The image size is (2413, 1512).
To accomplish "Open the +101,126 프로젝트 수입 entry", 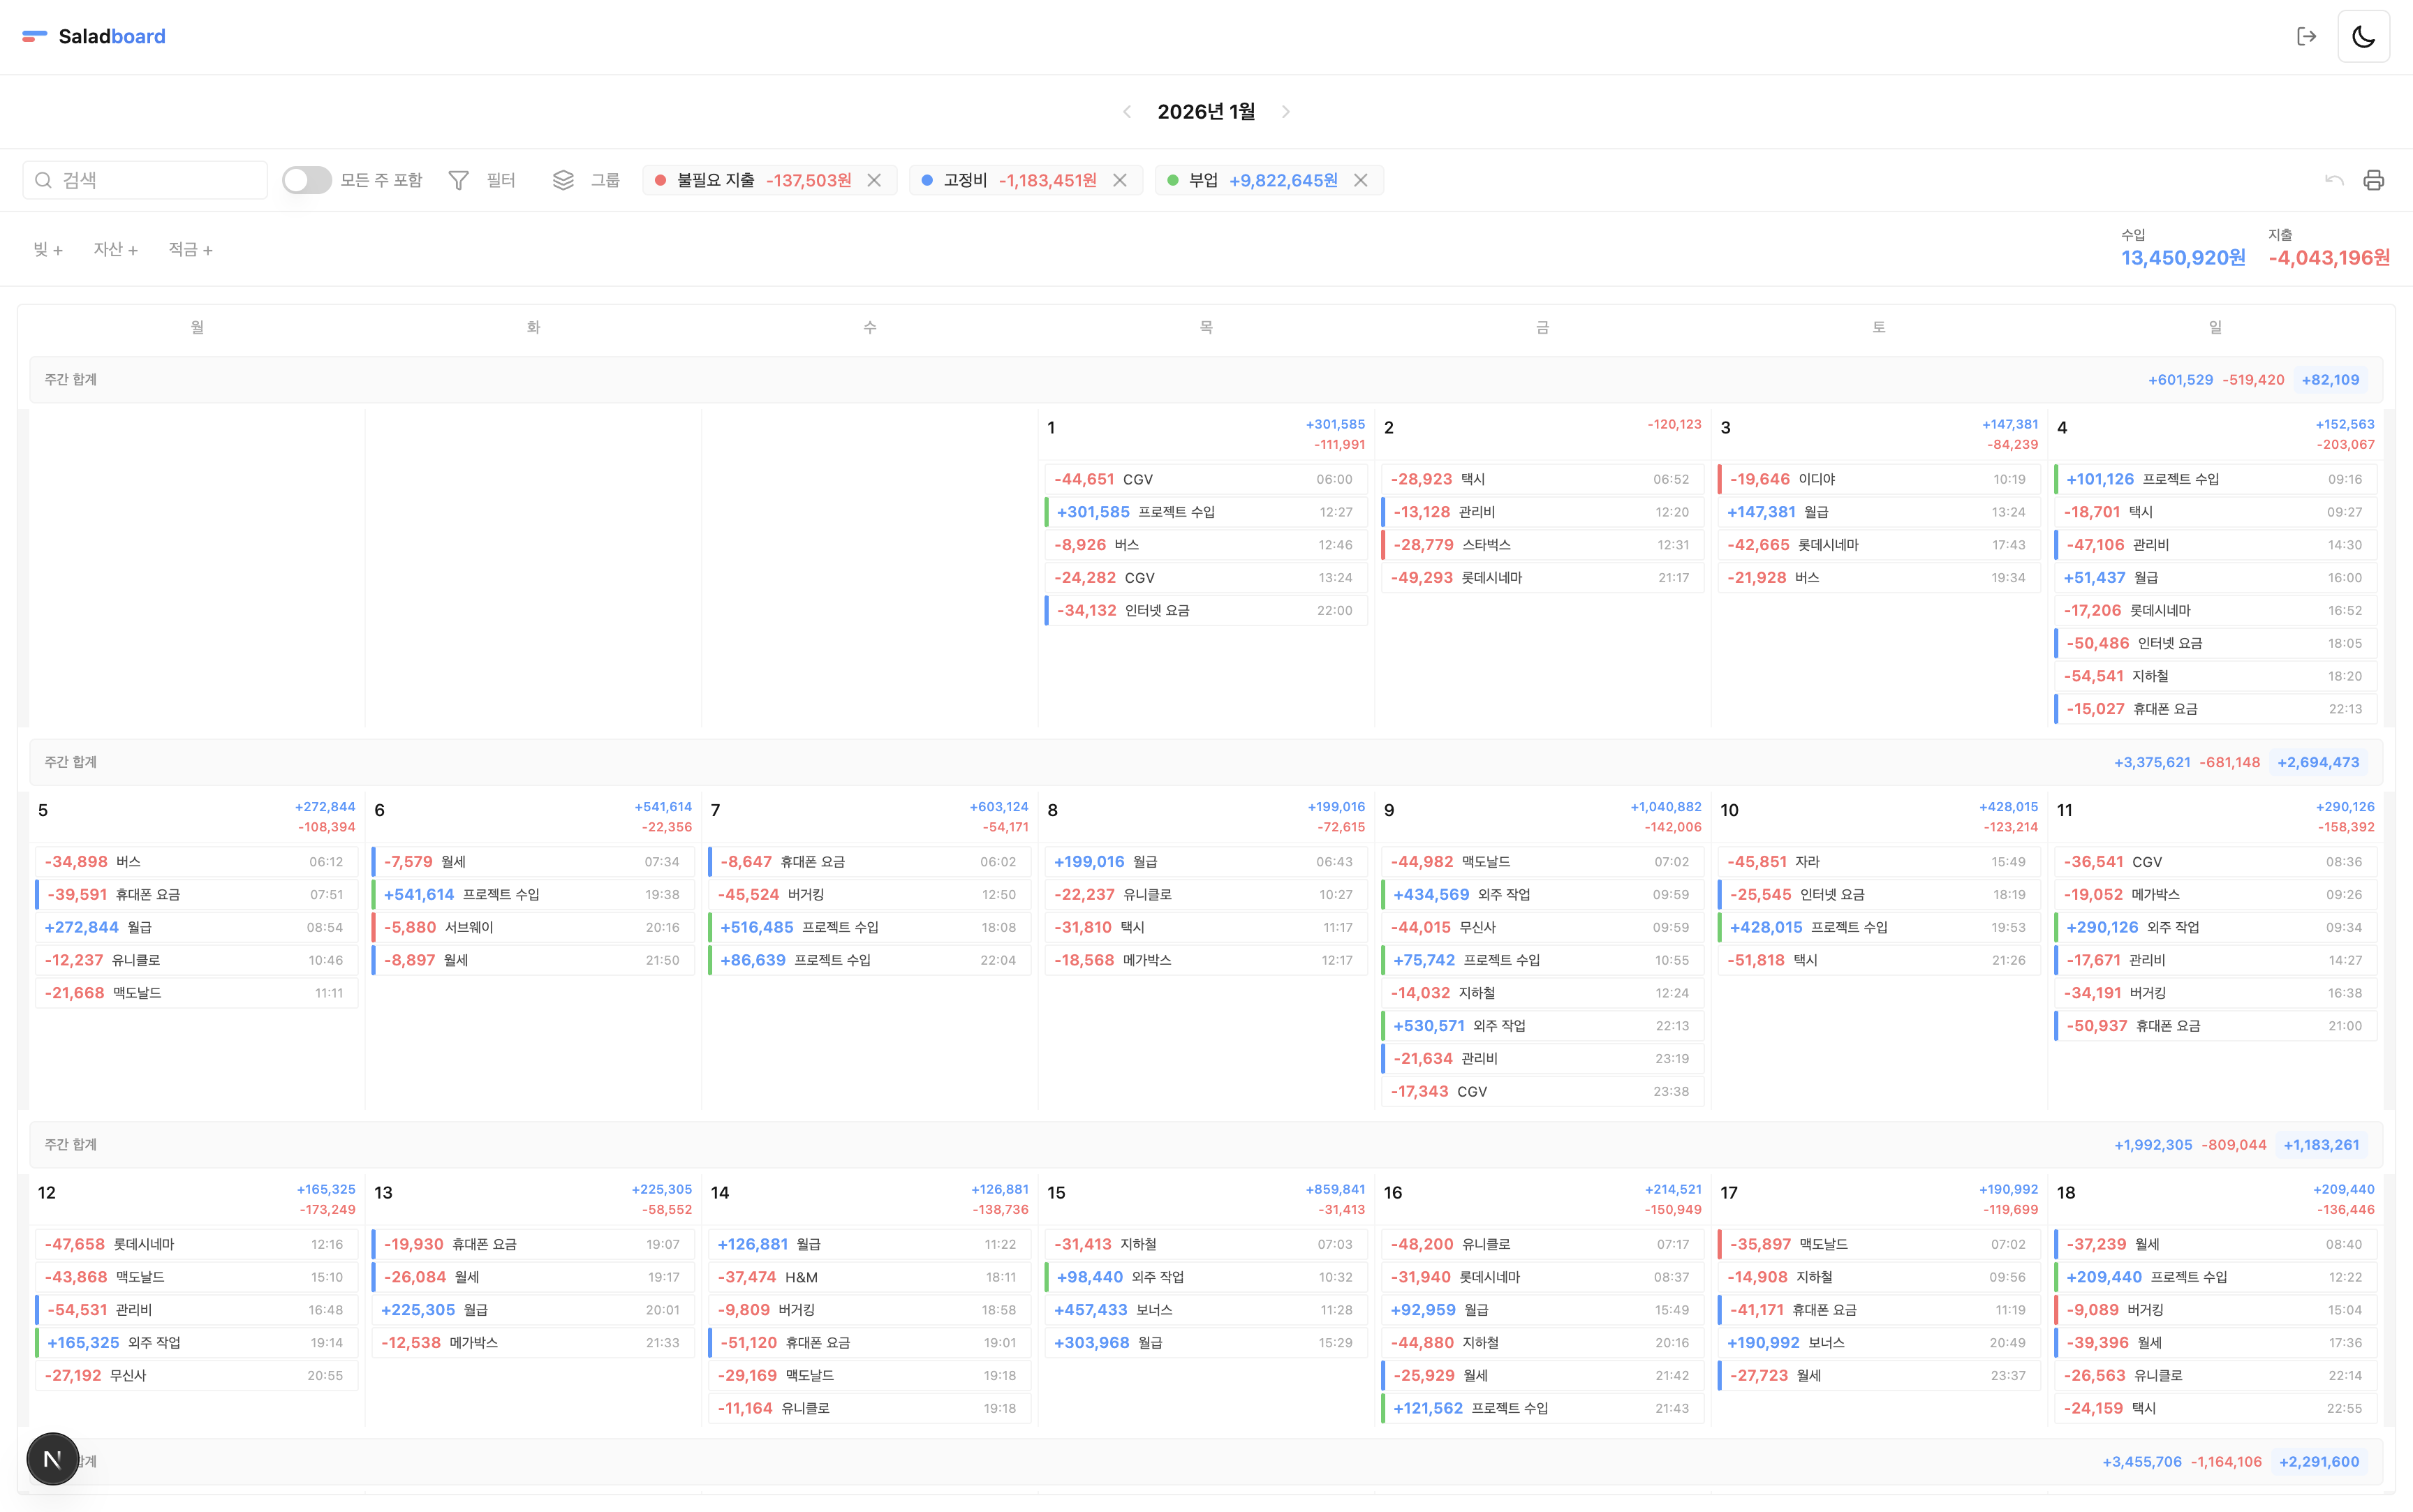I will point(2215,479).
